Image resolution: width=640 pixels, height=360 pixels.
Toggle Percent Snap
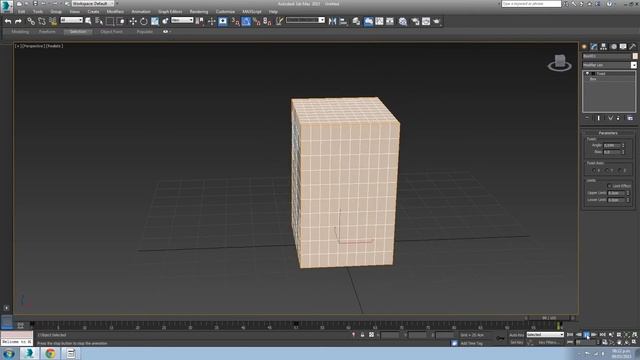point(257,21)
